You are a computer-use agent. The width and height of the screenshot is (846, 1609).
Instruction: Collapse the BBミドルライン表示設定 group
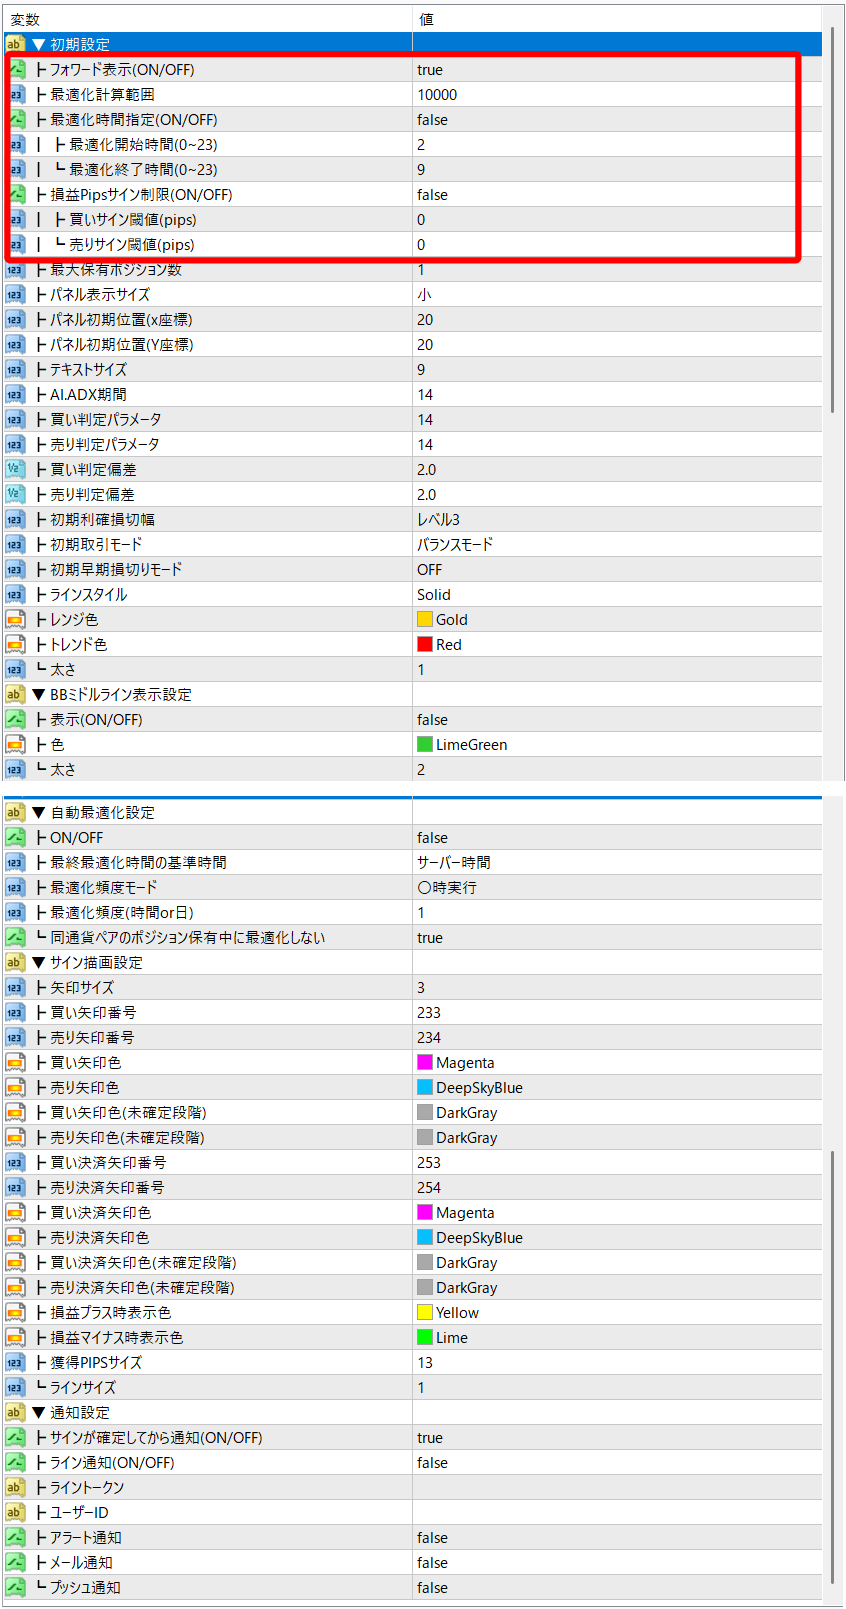click(39, 694)
